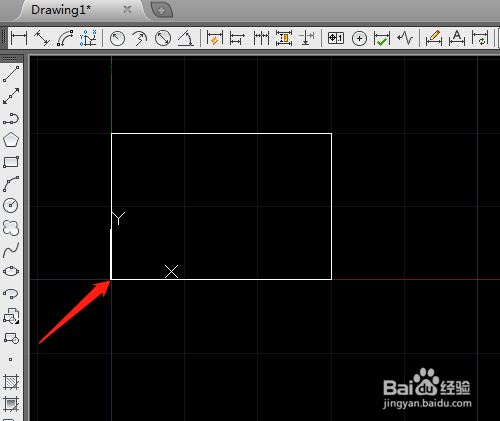Select the Arc Length dimension tool
Screen dimensions: 500x421
pyautogui.click(x=65, y=38)
